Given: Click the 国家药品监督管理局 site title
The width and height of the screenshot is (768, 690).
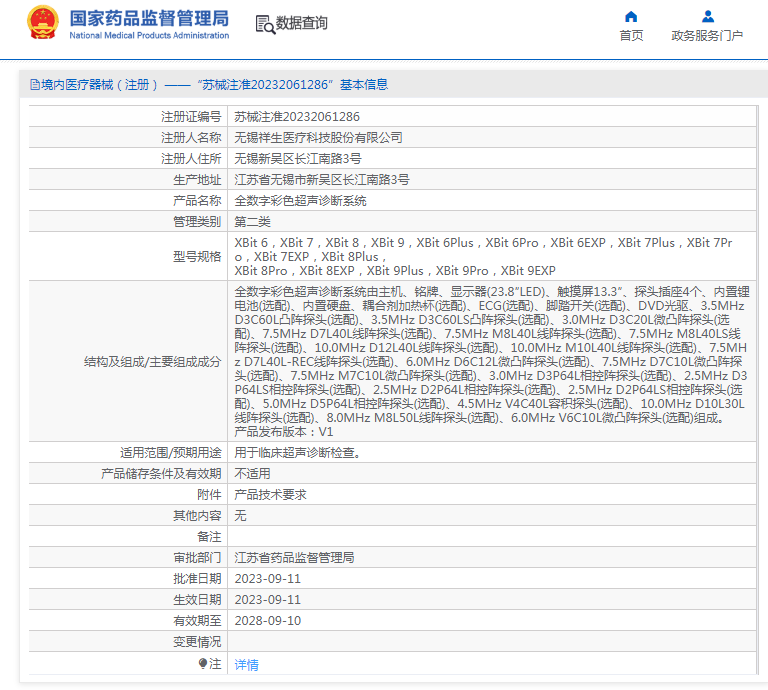Looking at the screenshot, I should click(148, 18).
